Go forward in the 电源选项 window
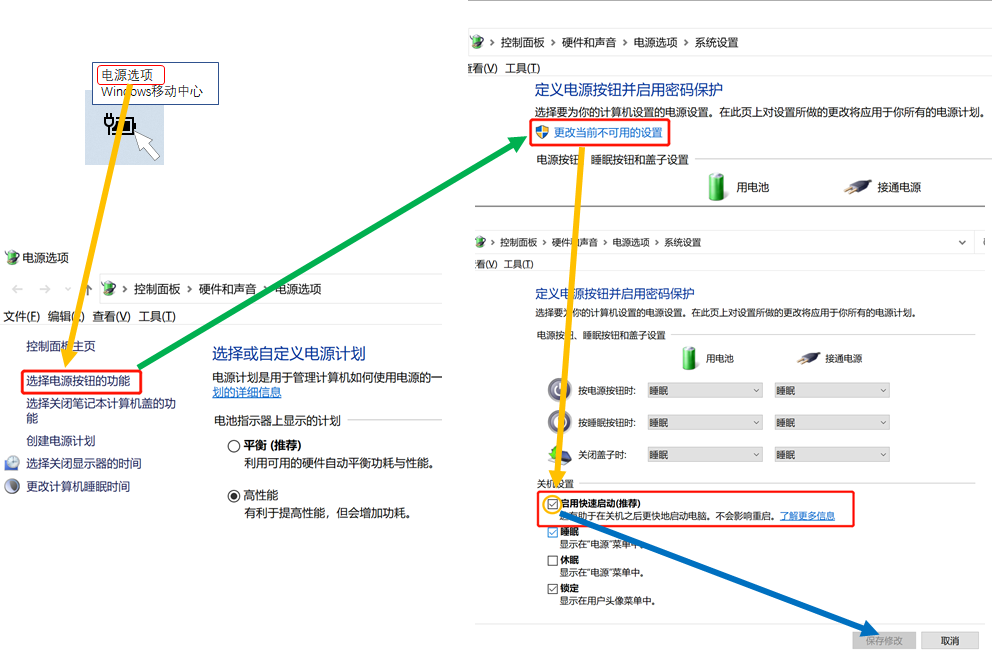Image resolution: width=992 pixels, height=657 pixels. pos(45,289)
